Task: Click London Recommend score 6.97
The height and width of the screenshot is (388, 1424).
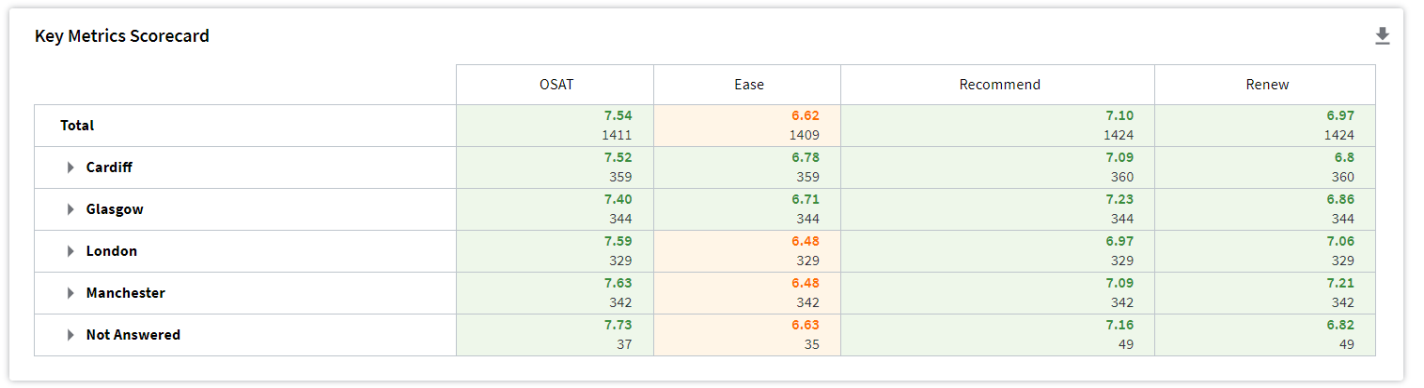Action: (1120, 242)
